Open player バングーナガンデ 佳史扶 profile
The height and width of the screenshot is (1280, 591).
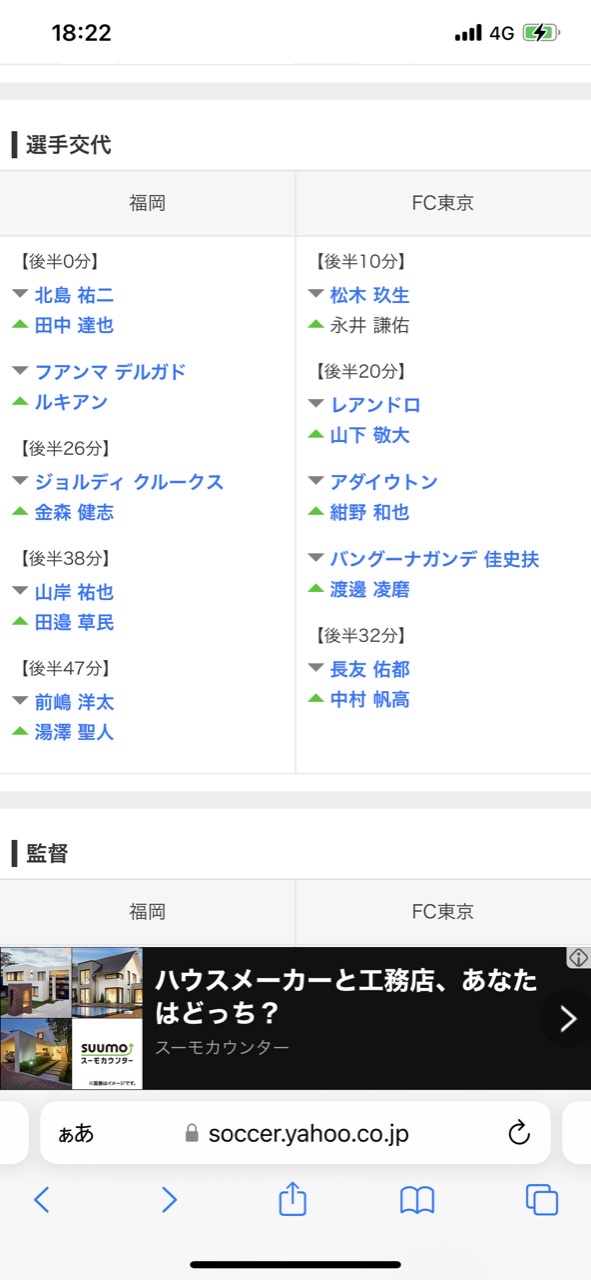coord(434,559)
